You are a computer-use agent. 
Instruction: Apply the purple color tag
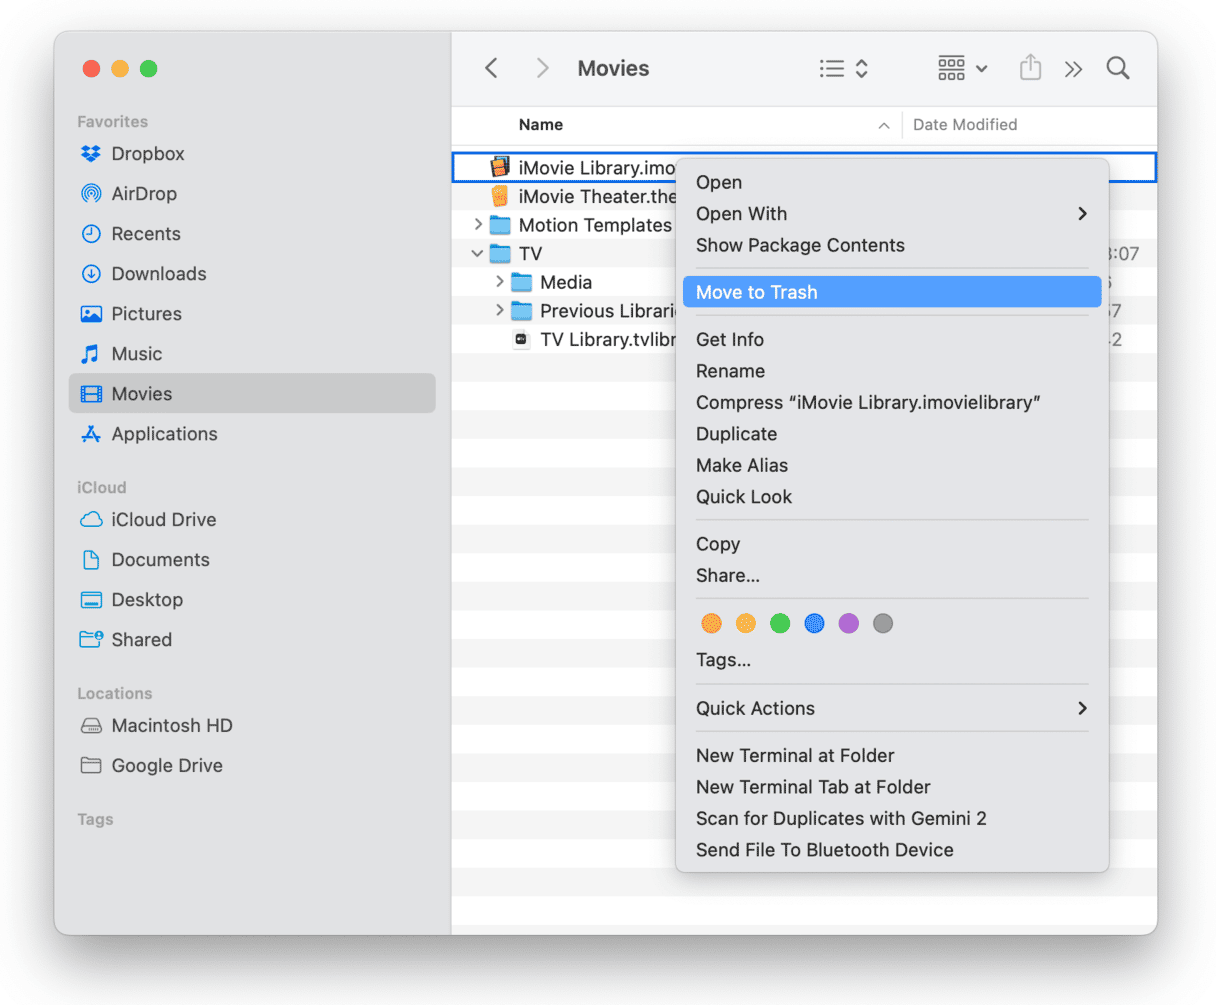(848, 624)
